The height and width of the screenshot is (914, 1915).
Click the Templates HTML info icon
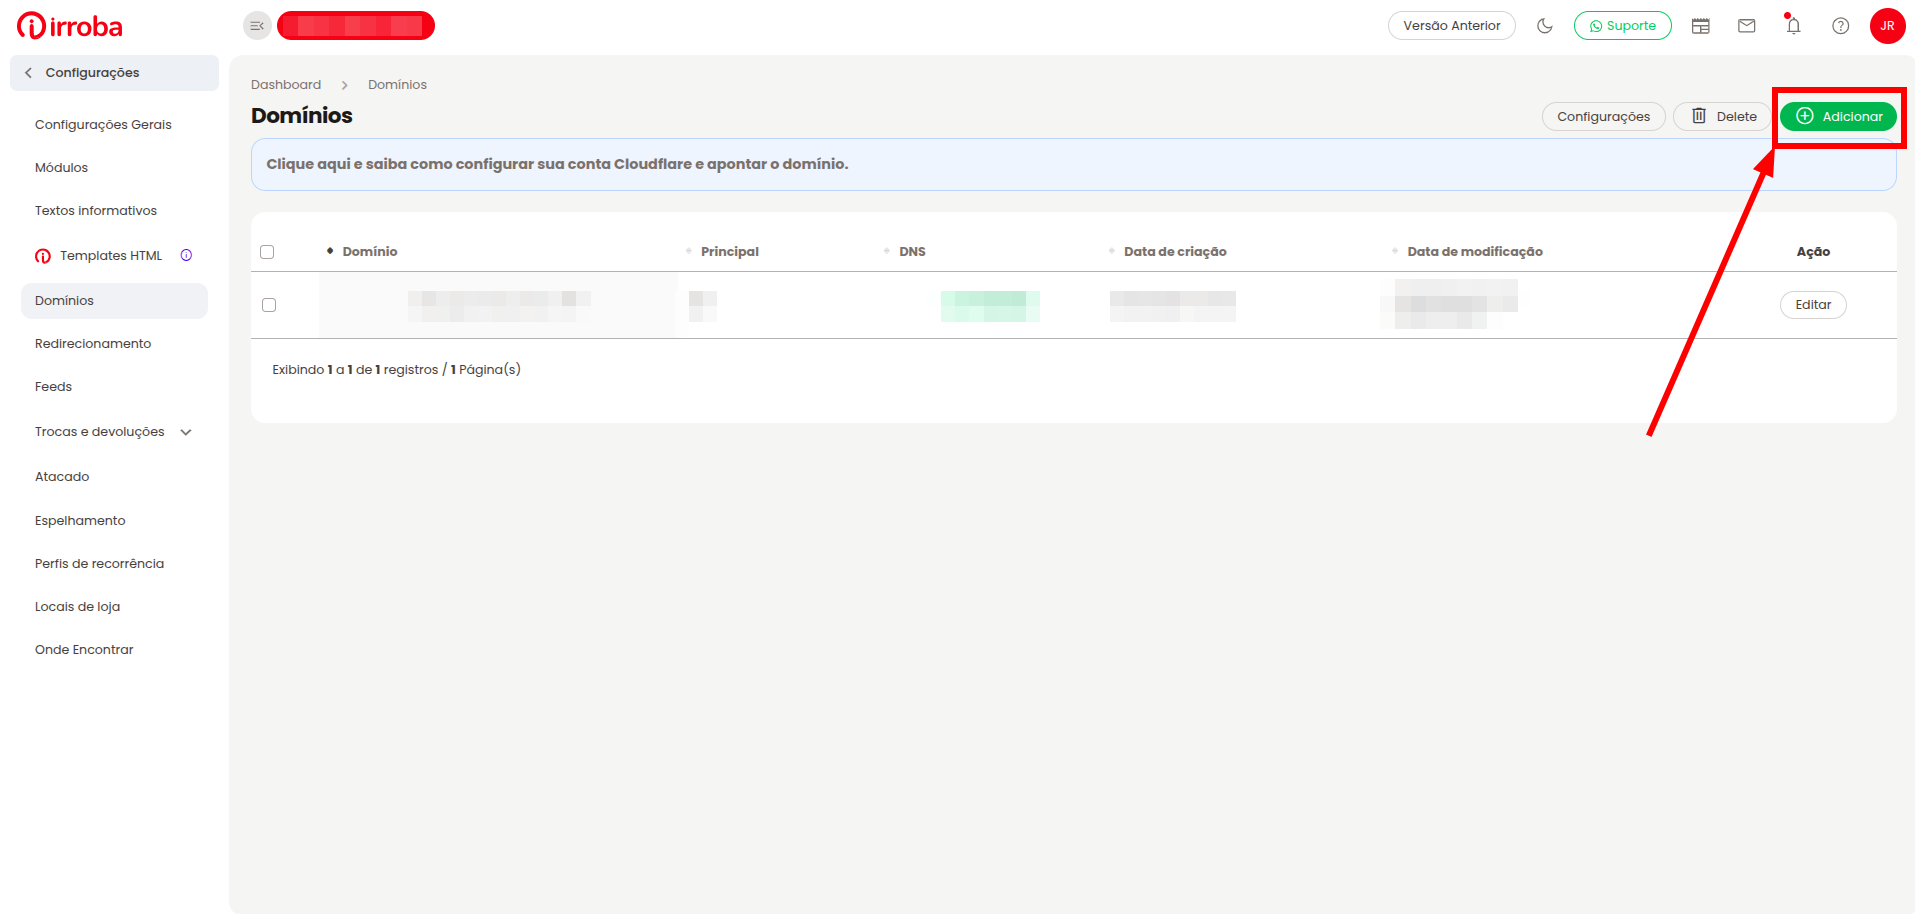186,255
